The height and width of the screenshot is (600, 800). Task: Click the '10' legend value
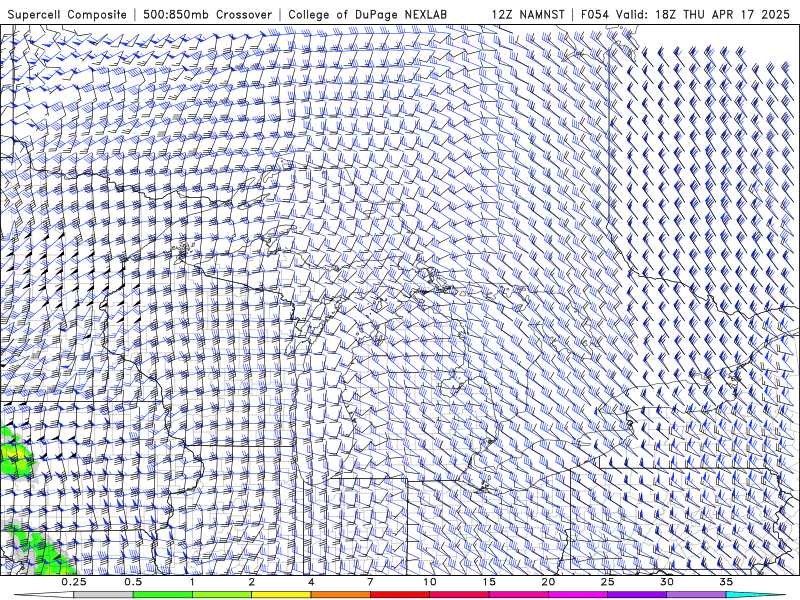pos(430,582)
